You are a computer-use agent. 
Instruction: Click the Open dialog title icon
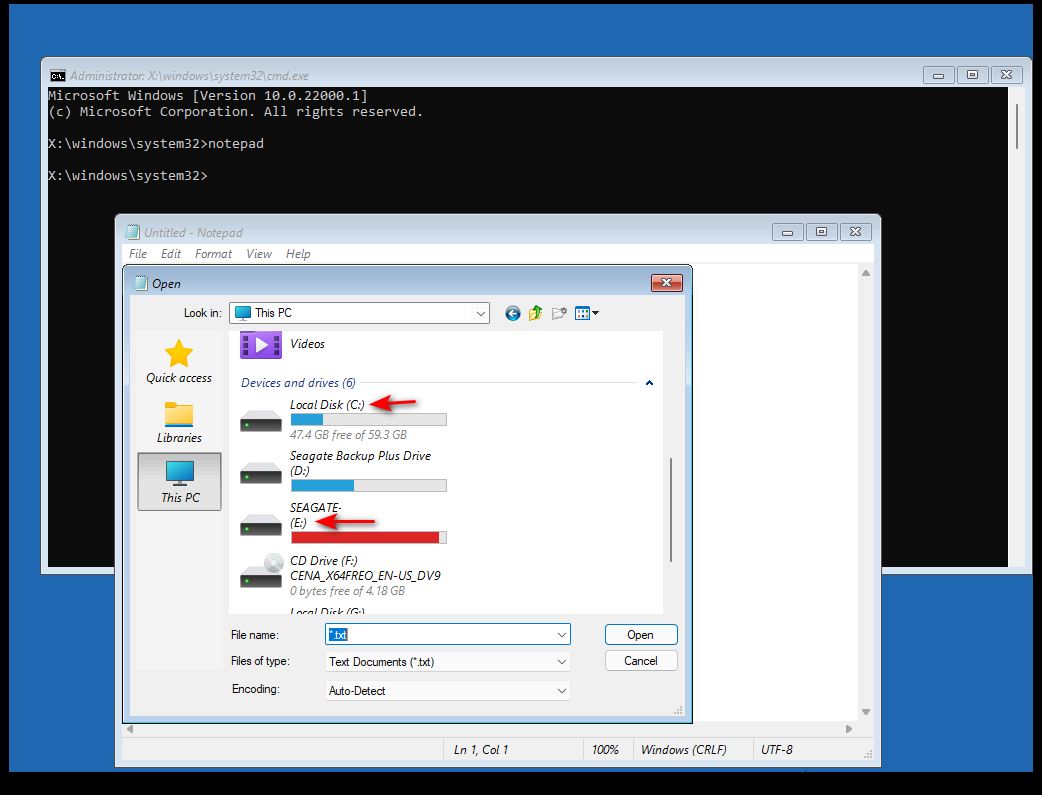pyautogui.click(x=140, y=283)
